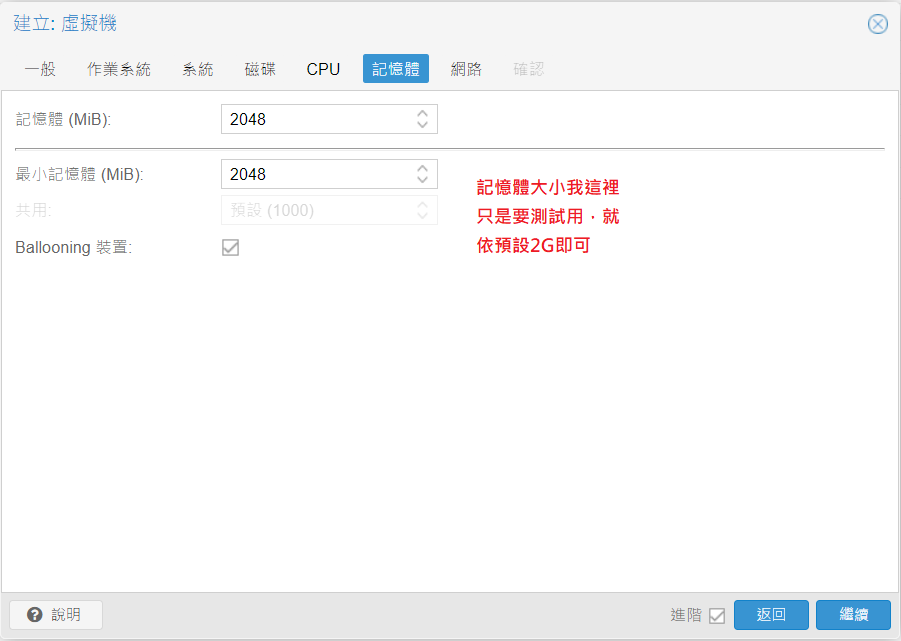The image size is (901, 641).
Task: Click the 返回 back button
Action: 771,615
